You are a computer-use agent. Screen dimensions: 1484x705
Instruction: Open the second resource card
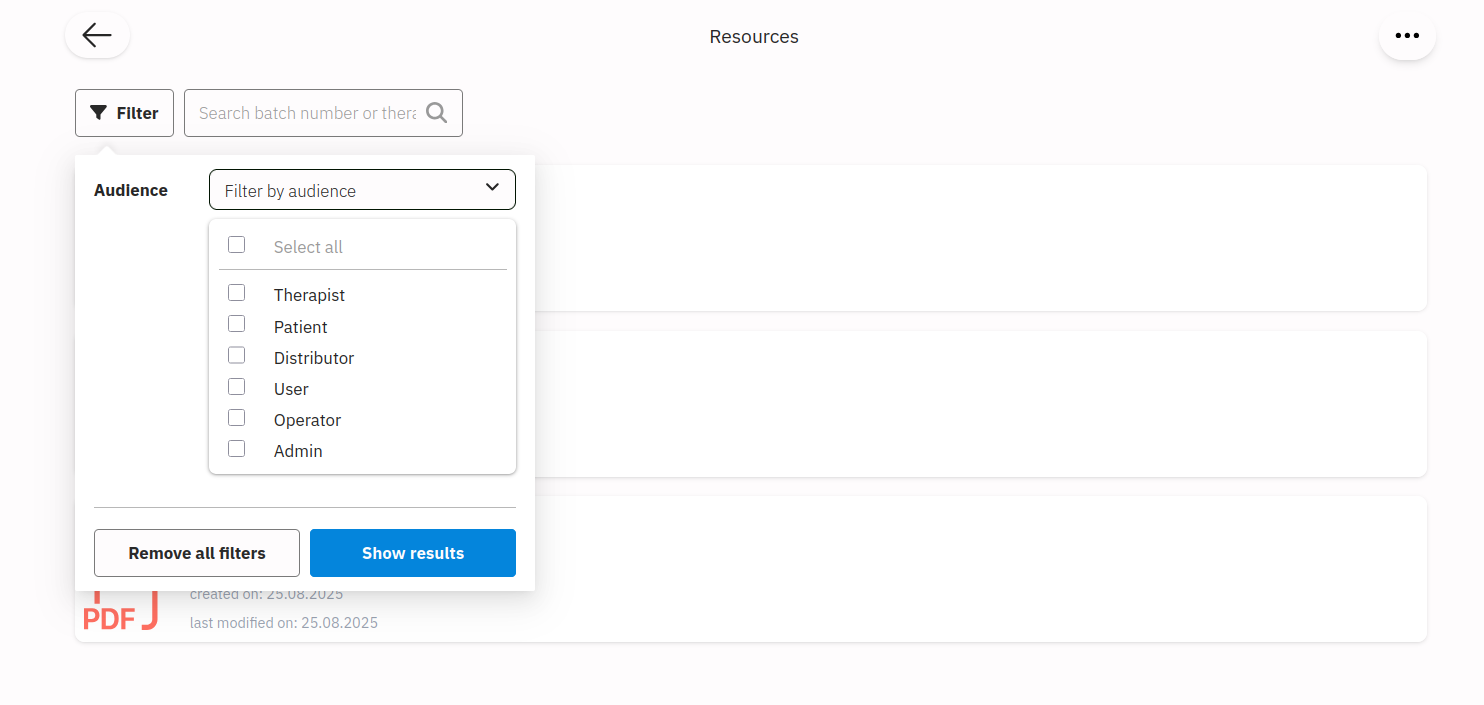980,404
